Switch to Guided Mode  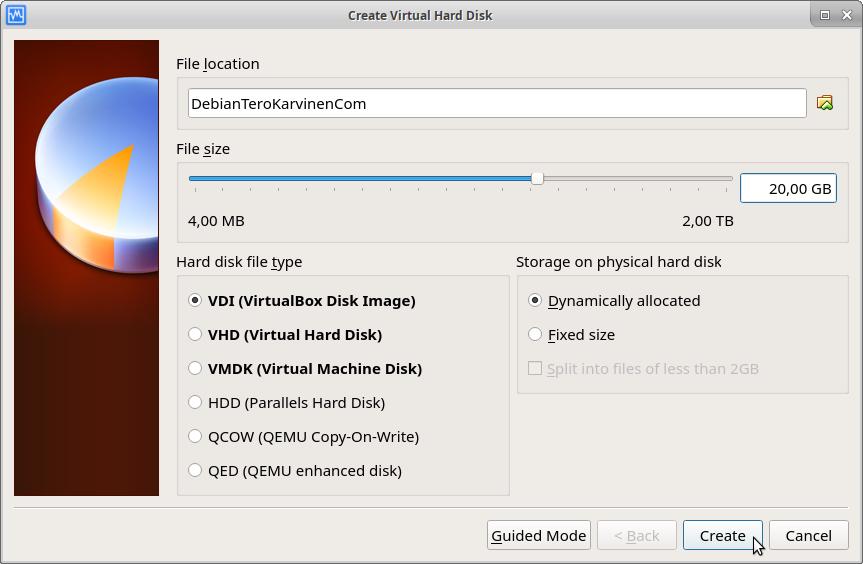coord(538,536)
